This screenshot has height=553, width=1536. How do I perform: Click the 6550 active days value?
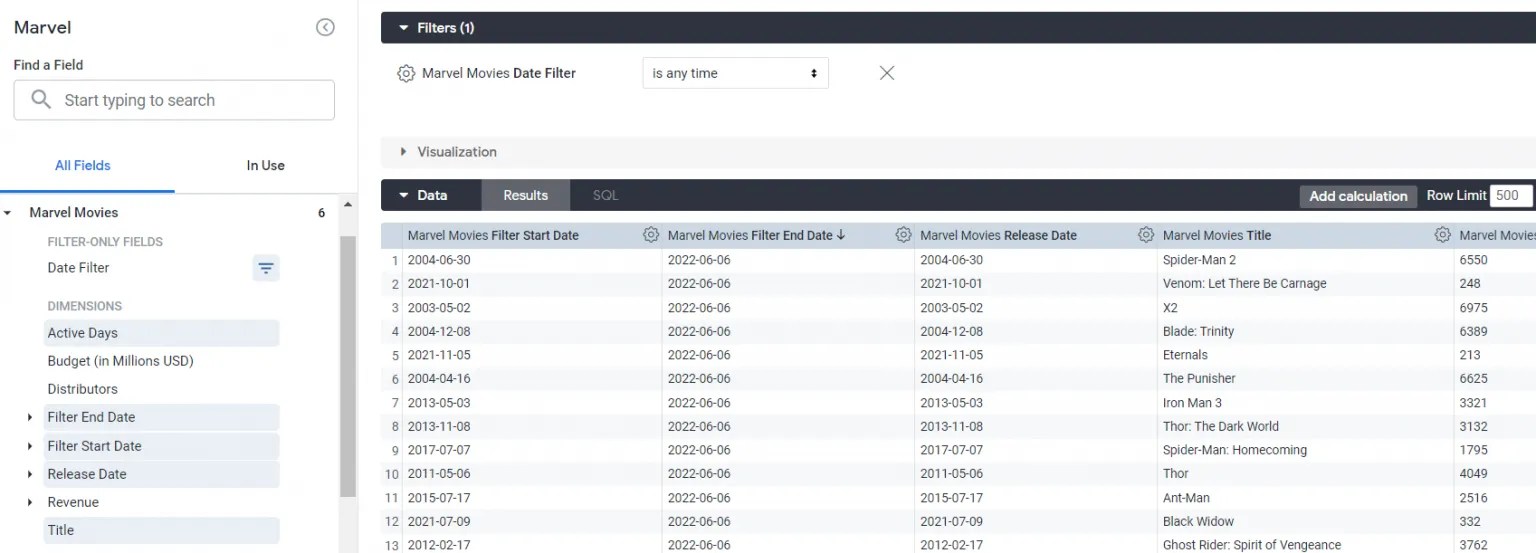1473,260
